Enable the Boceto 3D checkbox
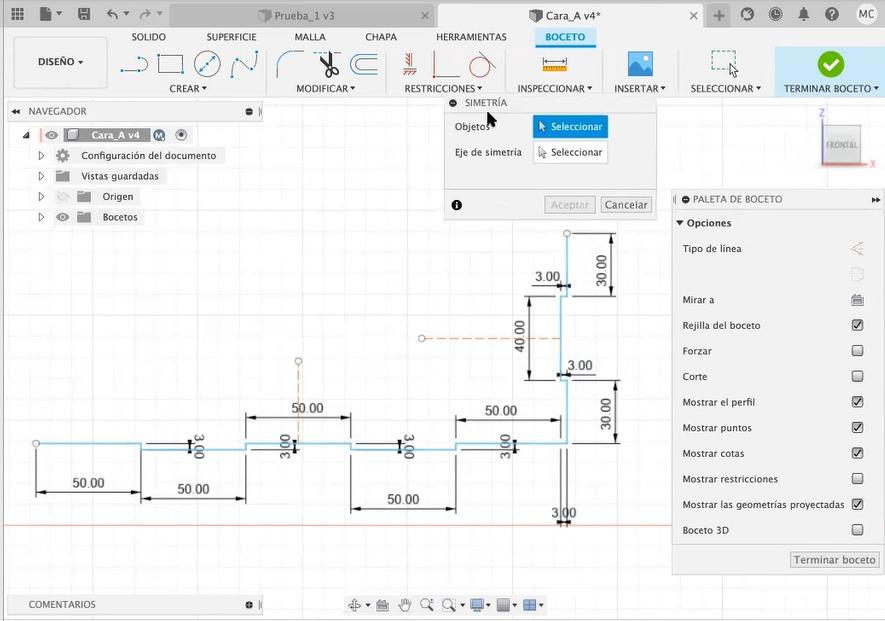The width and height of the screenshot is (885, 621). pyautogui.click(x=857, y=530)
